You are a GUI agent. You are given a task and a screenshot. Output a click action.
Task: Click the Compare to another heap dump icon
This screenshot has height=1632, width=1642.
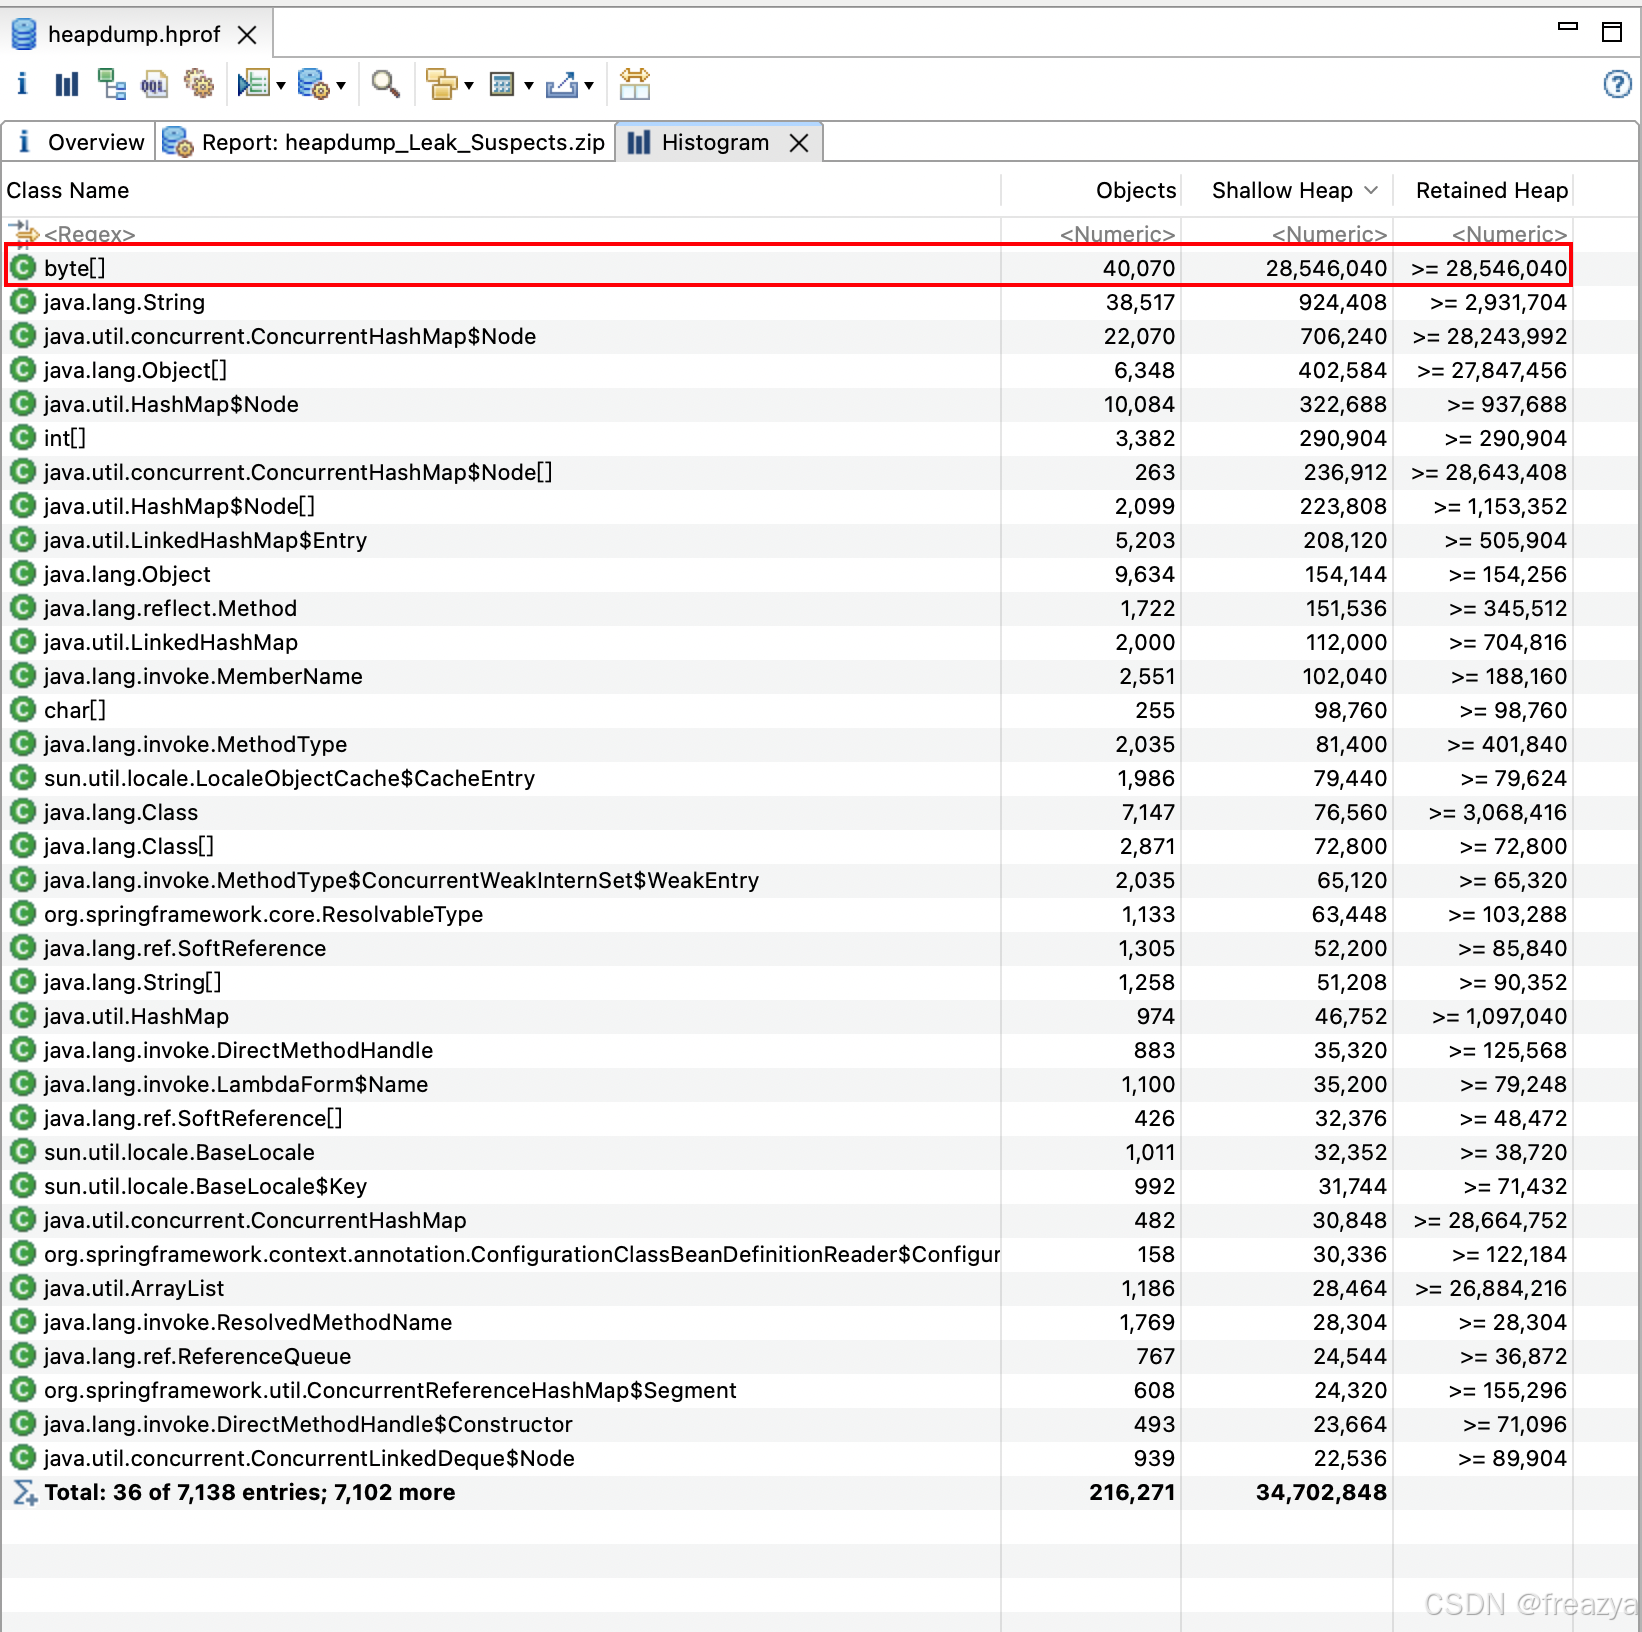click(635, 85)
